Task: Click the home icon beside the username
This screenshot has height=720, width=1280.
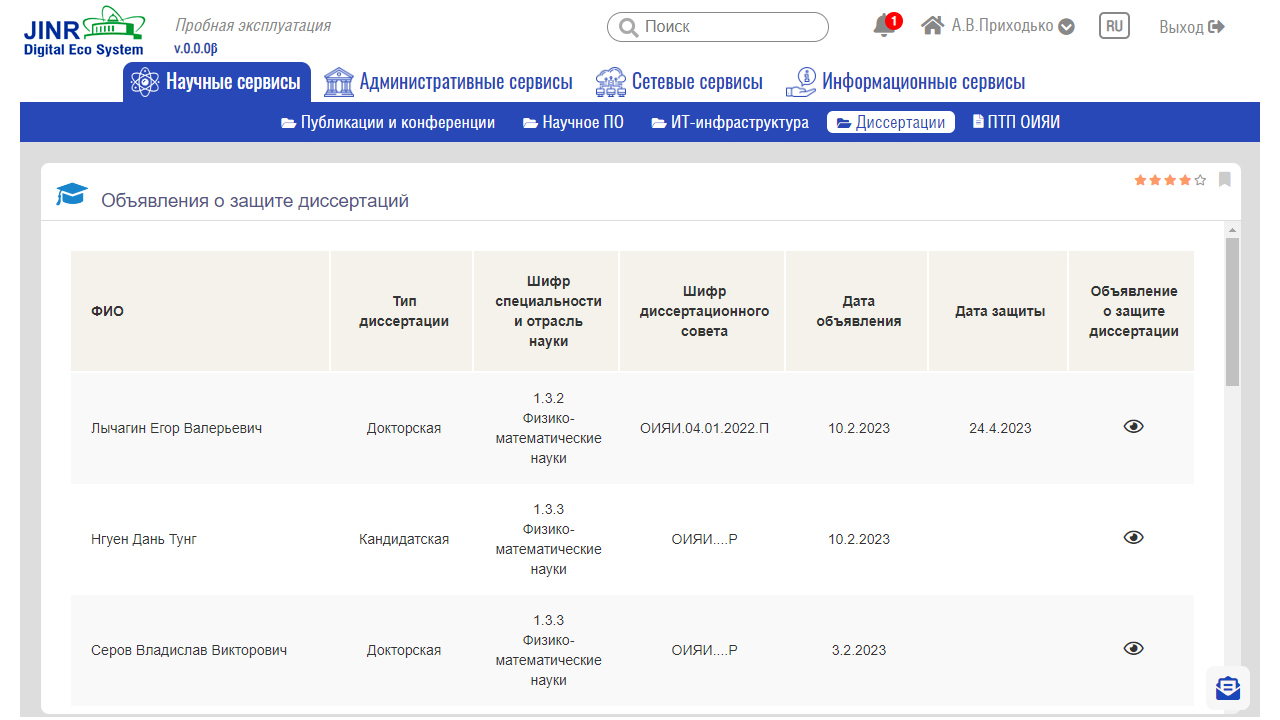Action: [x=933, y=26]
